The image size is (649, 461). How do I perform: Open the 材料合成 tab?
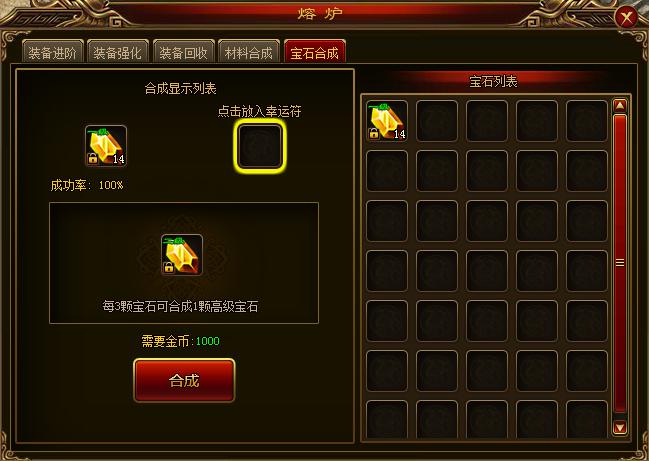point(249,52)
